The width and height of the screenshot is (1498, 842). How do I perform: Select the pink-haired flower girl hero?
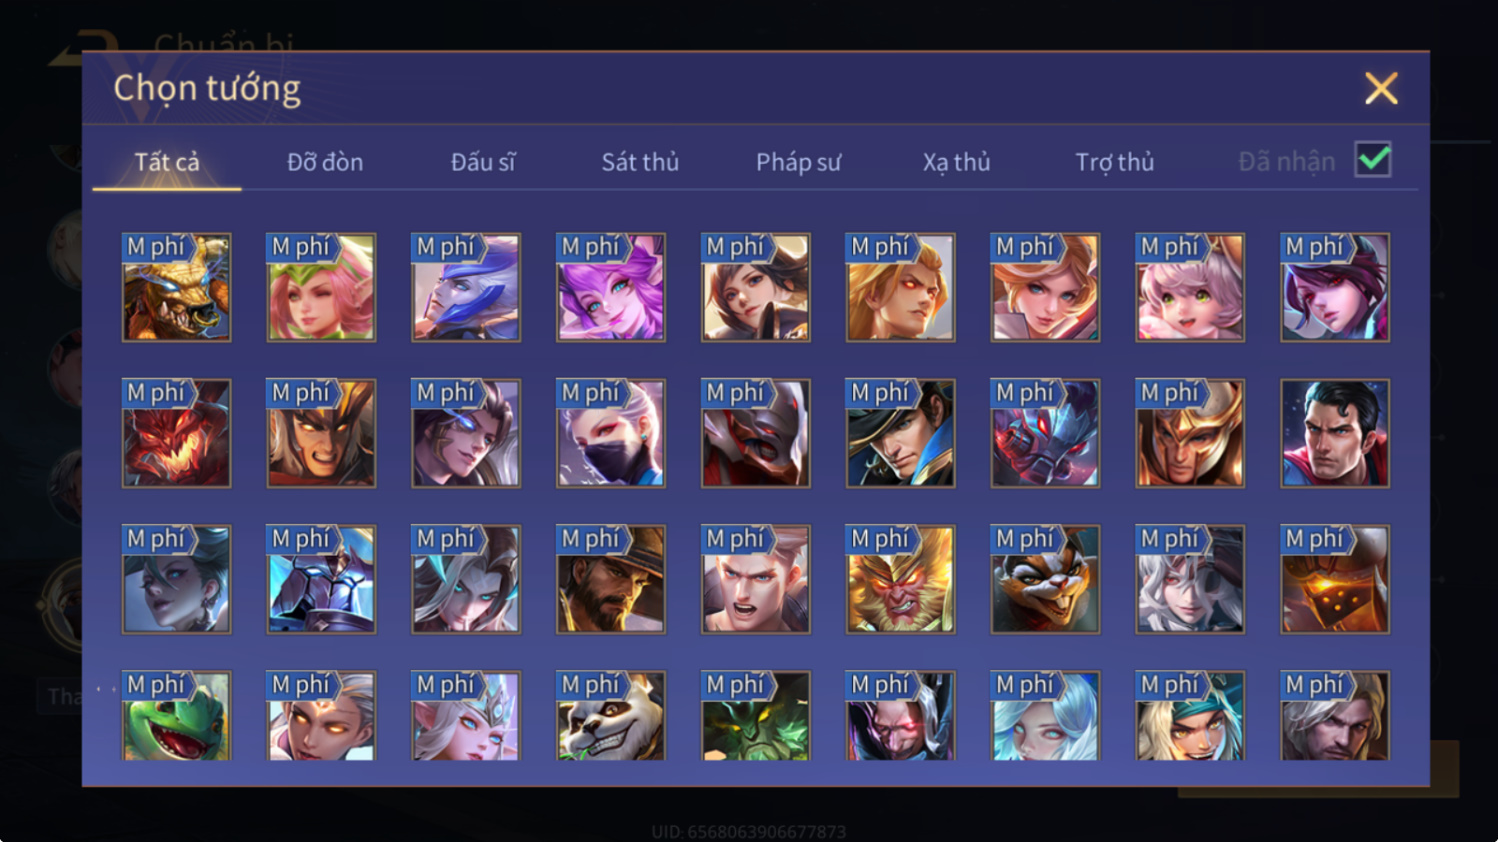click(321, 287)
